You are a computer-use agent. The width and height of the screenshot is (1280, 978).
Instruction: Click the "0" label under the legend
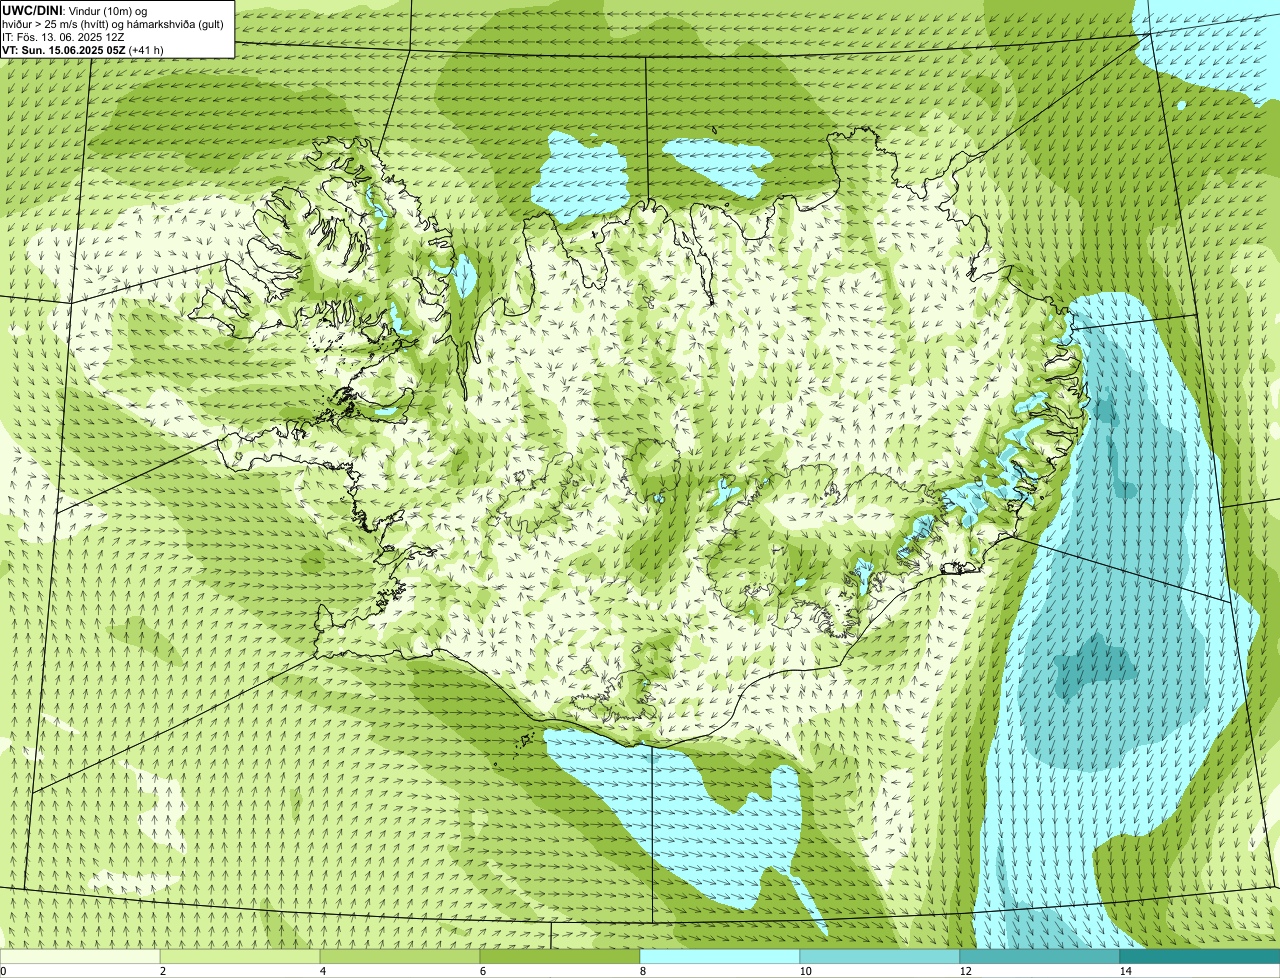point(3,971)
